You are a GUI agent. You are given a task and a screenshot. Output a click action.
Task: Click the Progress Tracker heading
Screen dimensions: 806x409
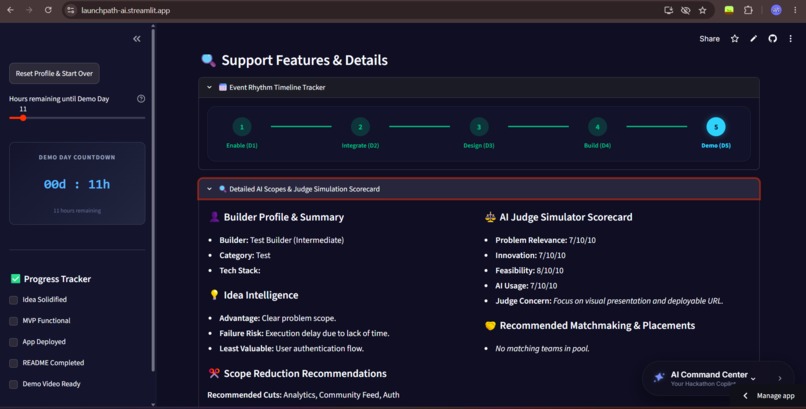(x=57, y=279)
